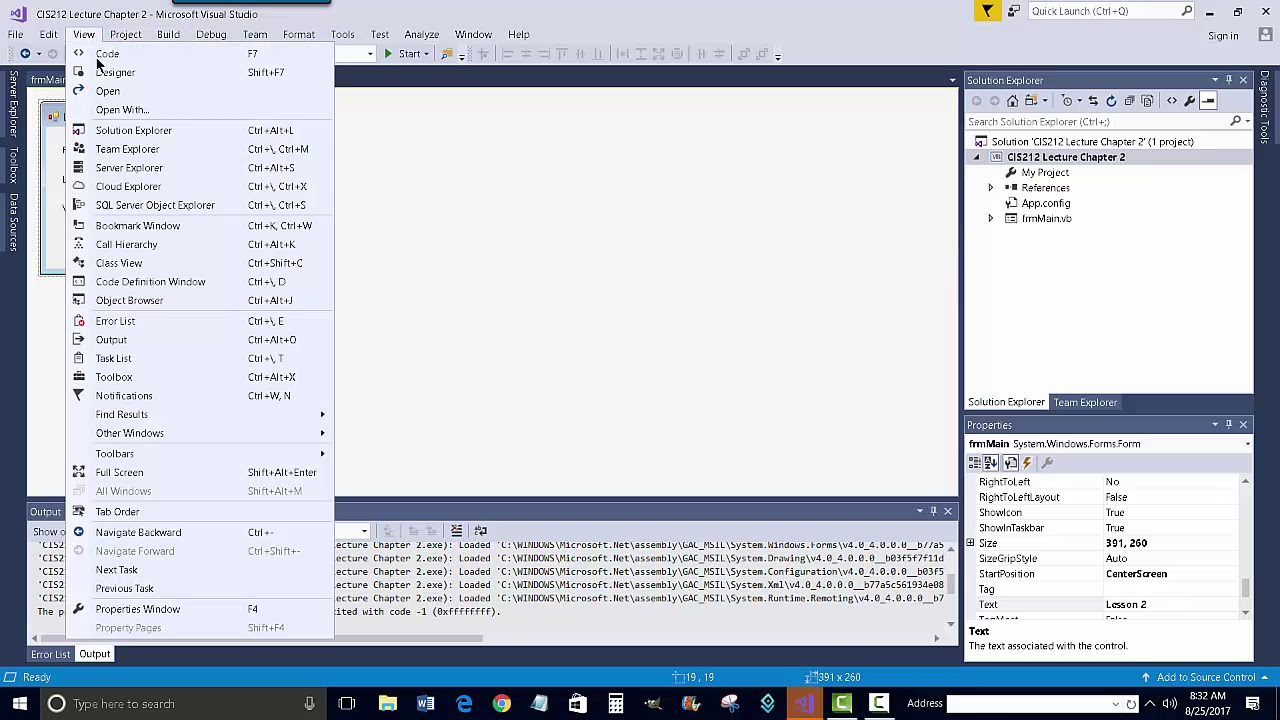Switch Properties to Alphabetical sorting

tap(991, 463)
